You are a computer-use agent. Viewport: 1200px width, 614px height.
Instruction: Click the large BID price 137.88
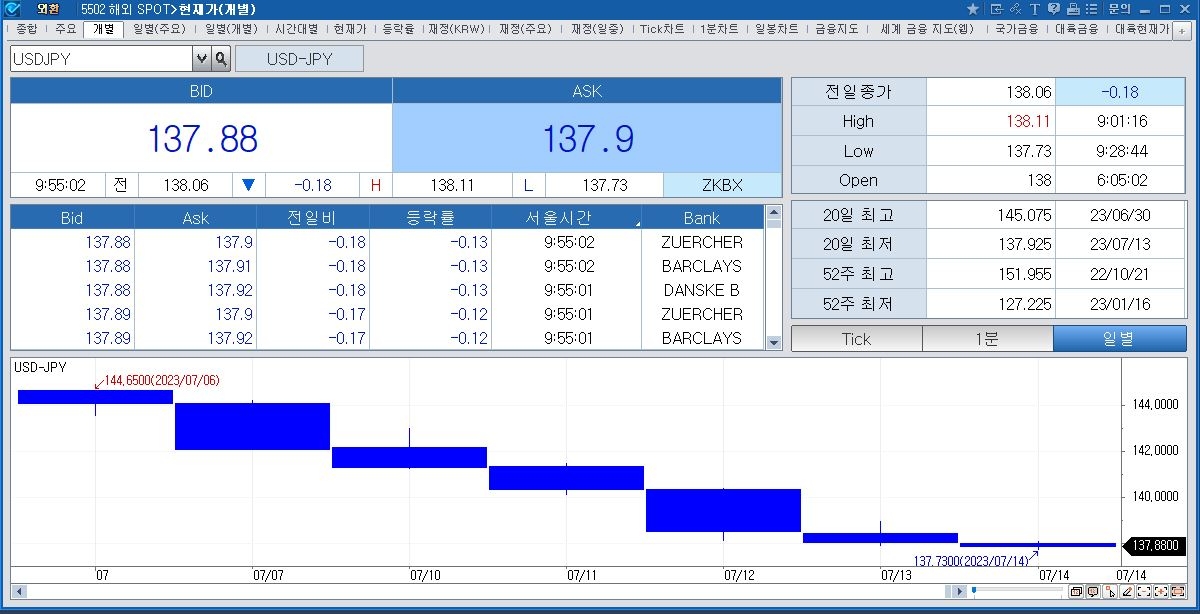tap(202, 138)
